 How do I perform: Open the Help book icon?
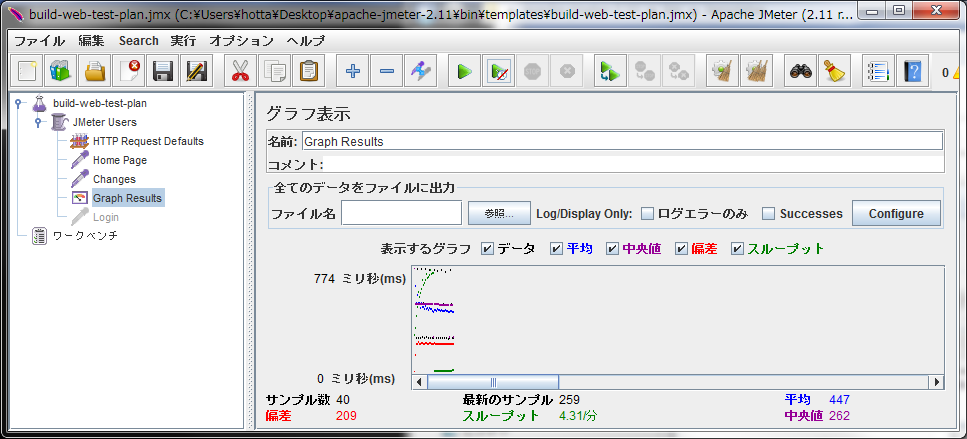click(912, 71)
